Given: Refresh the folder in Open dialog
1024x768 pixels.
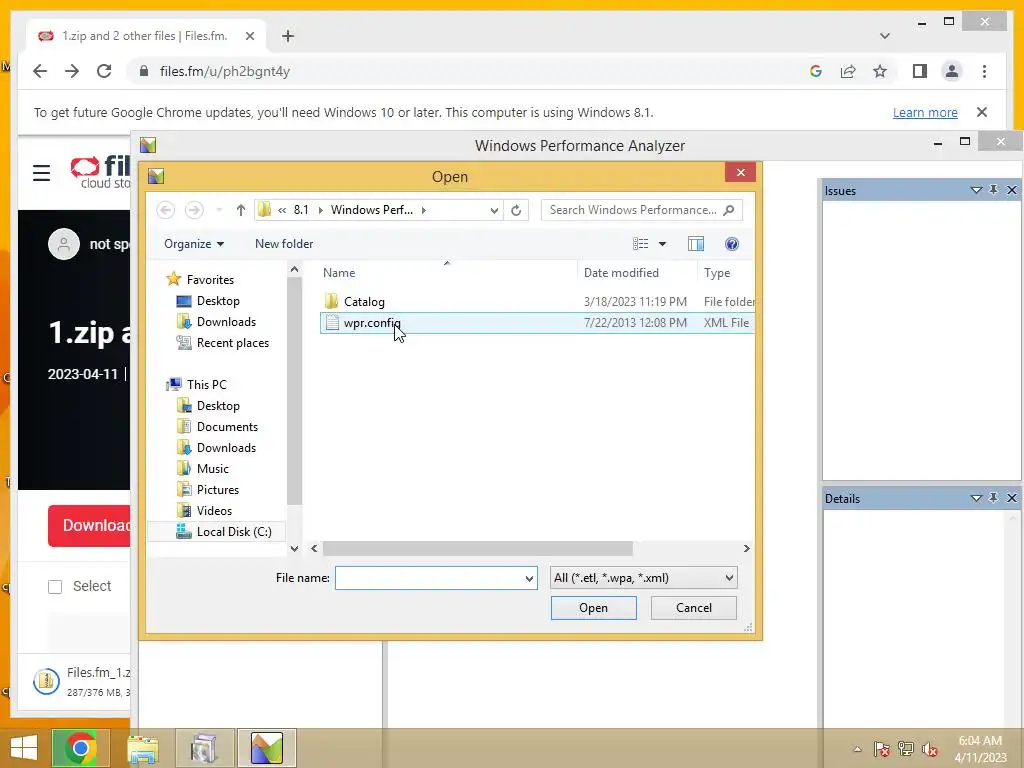Looking at the screenshot, I should [x=516, y=210].
